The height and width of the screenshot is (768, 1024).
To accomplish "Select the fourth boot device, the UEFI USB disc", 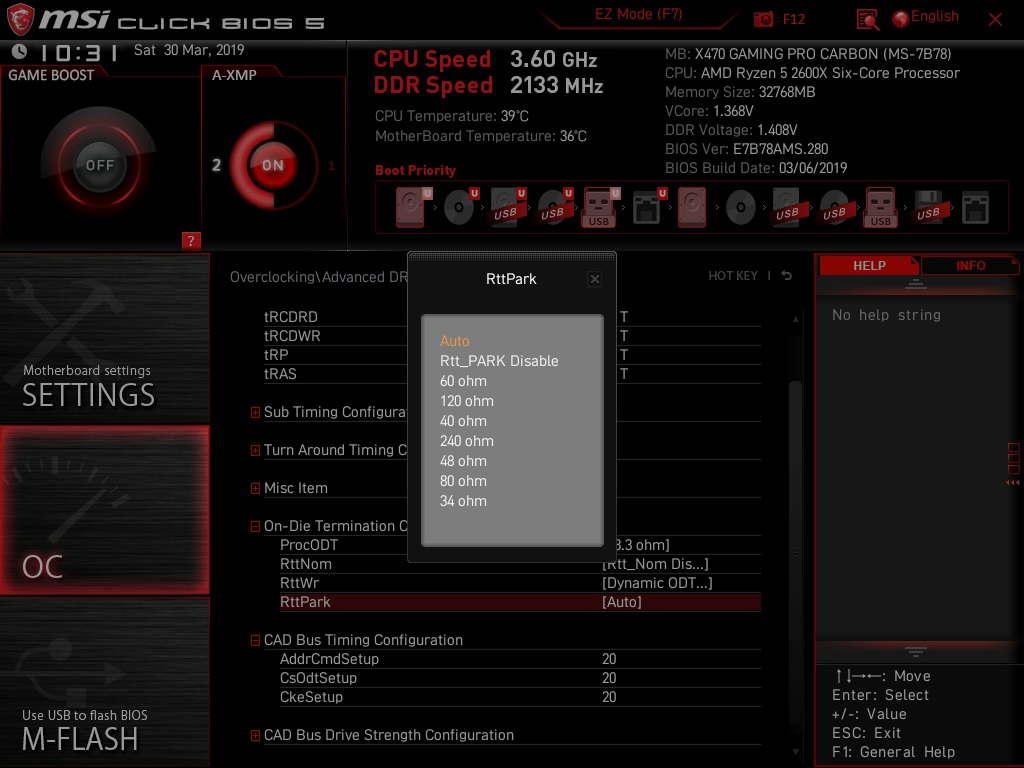I will tap(555, 207).
